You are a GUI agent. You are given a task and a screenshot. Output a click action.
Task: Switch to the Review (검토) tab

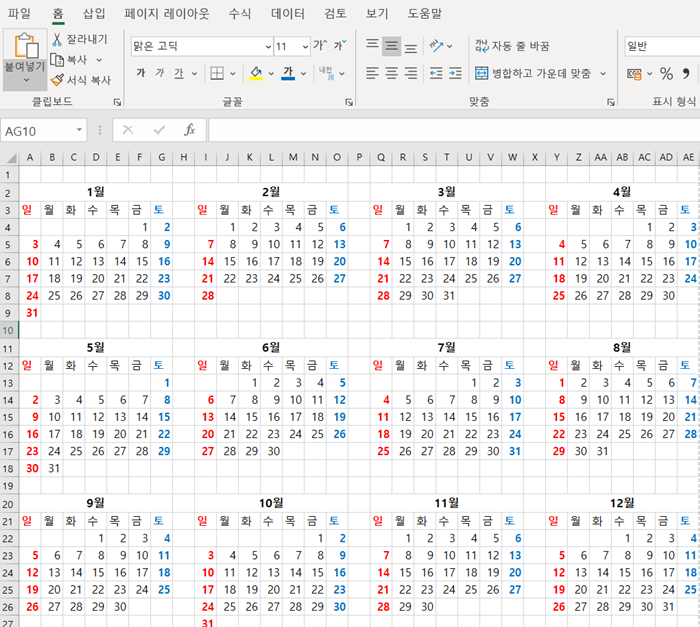335,13
